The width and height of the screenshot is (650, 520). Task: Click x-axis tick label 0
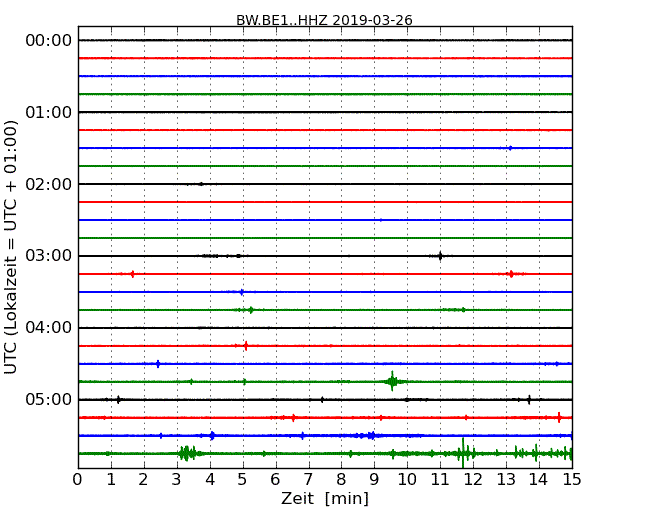click(78, 480)
